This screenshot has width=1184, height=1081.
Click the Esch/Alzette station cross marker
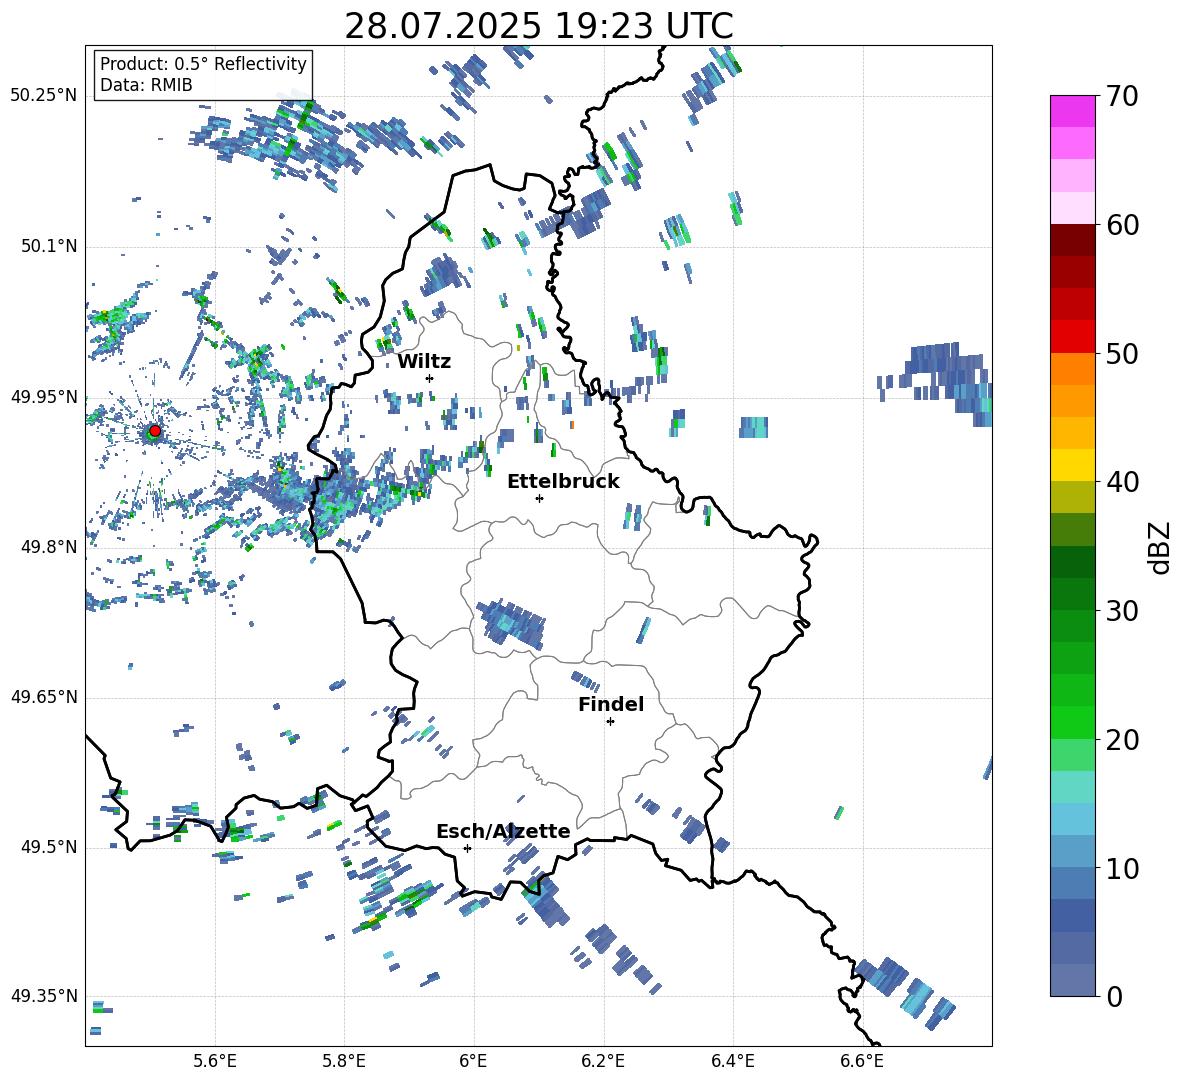pyautogui.click(x=467, y=848)
